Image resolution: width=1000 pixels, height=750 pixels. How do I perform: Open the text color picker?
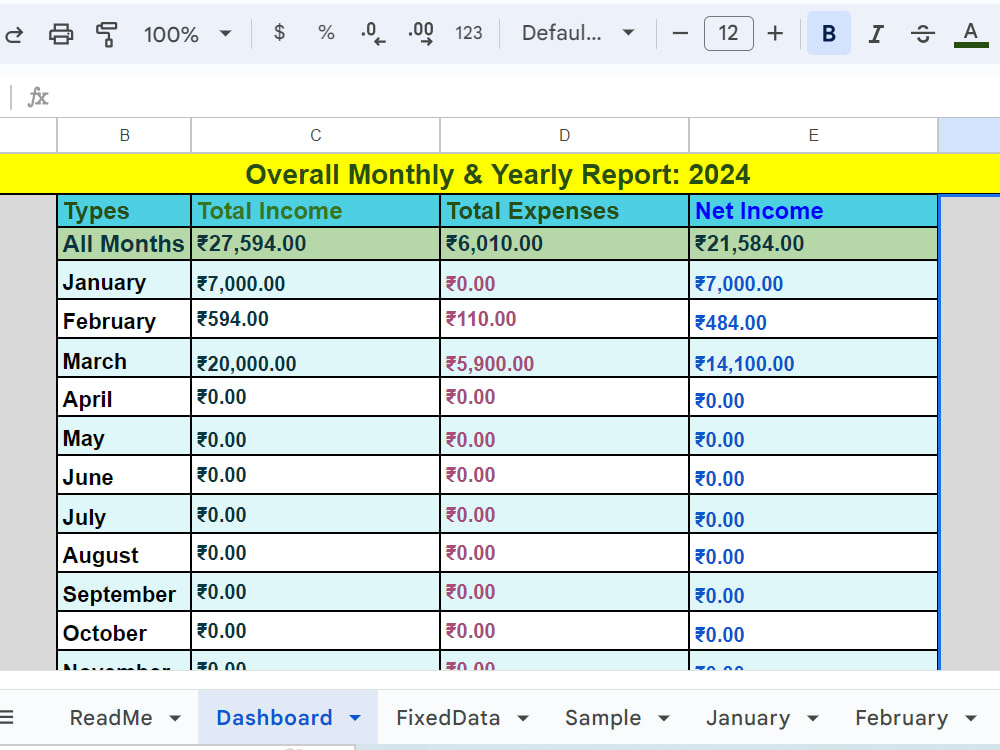970,33
